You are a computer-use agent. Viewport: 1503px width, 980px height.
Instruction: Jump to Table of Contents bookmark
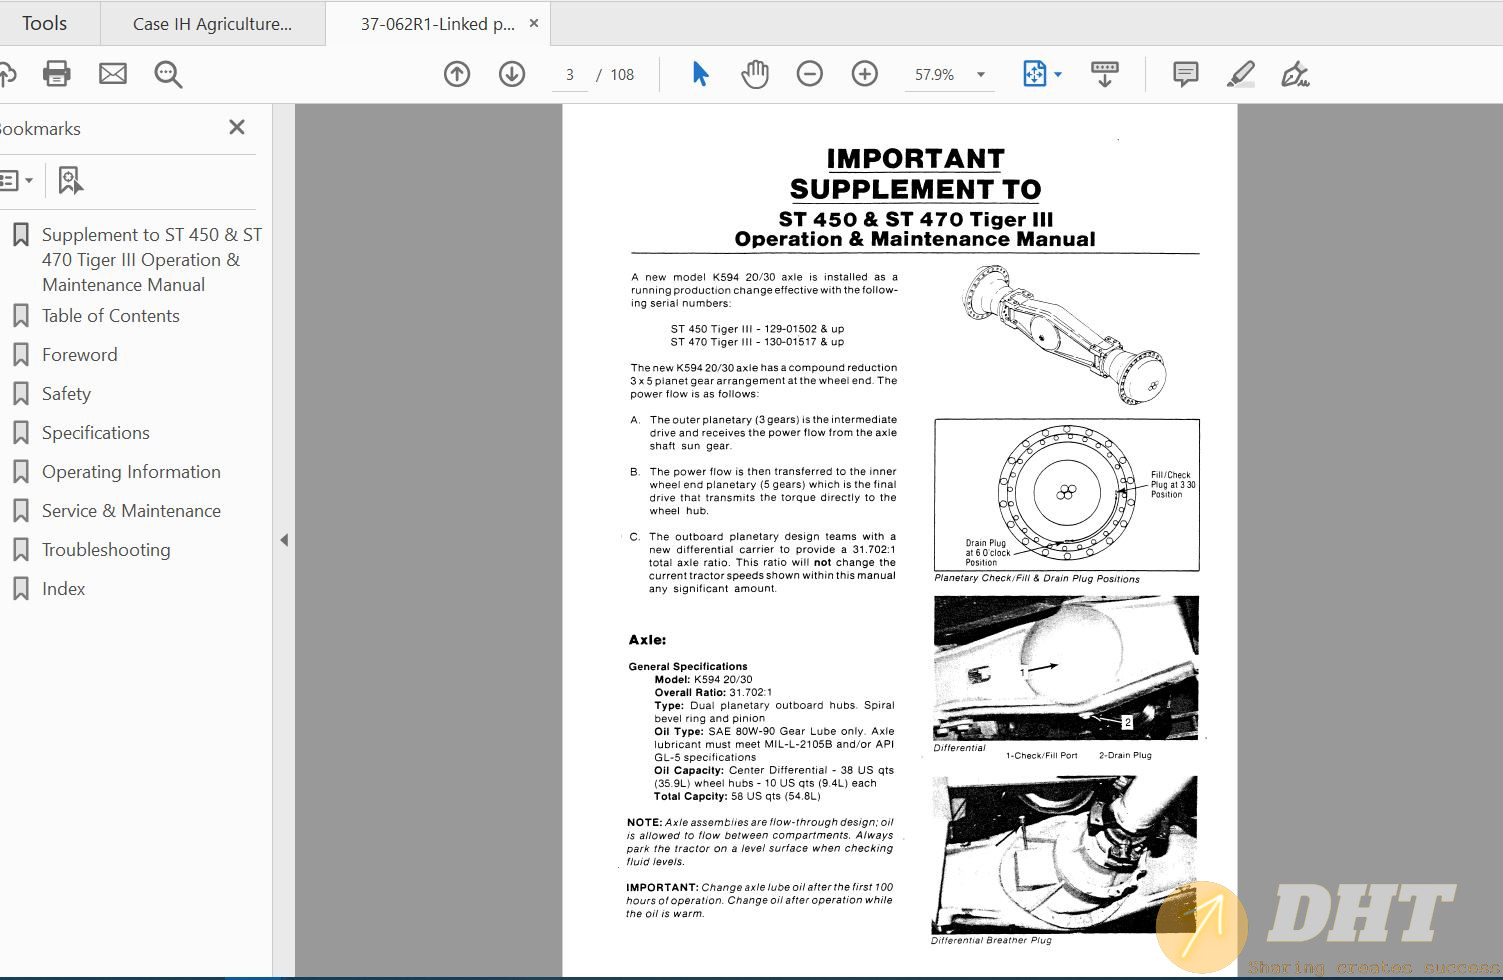click(x=111, y=316)
